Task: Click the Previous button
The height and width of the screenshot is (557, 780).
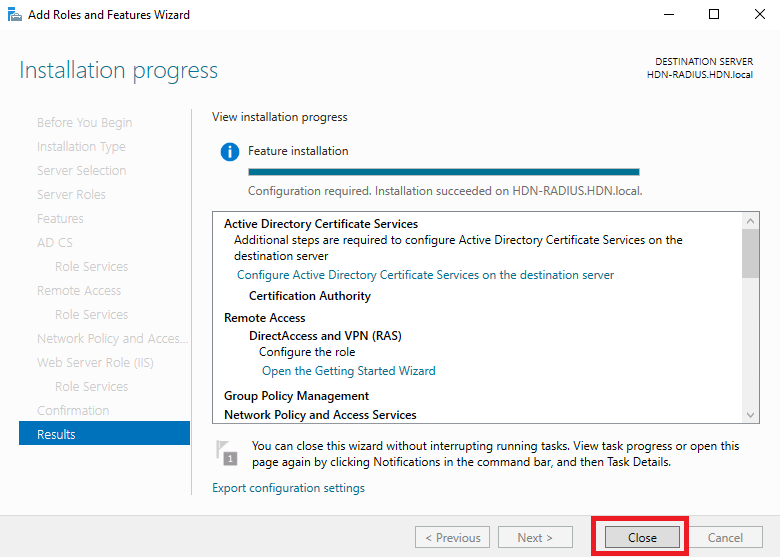Action: pyautogui.click(x=452, y=538)
